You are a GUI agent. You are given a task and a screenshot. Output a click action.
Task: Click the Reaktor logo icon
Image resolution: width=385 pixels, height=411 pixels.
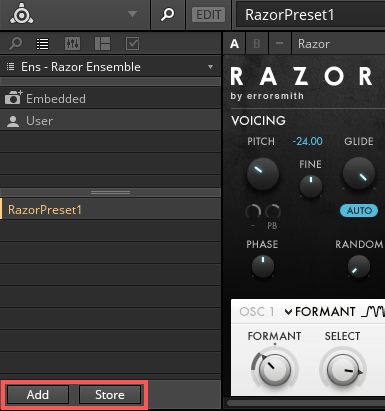(x=22, y=14)
